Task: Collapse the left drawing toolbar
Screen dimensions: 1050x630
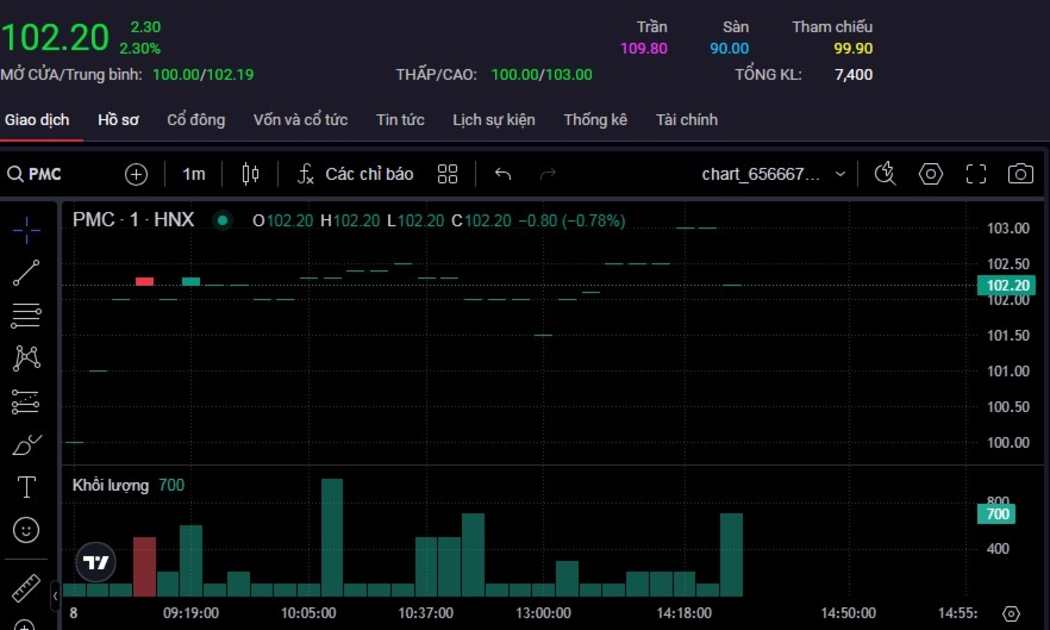Action: pos(55,595)
